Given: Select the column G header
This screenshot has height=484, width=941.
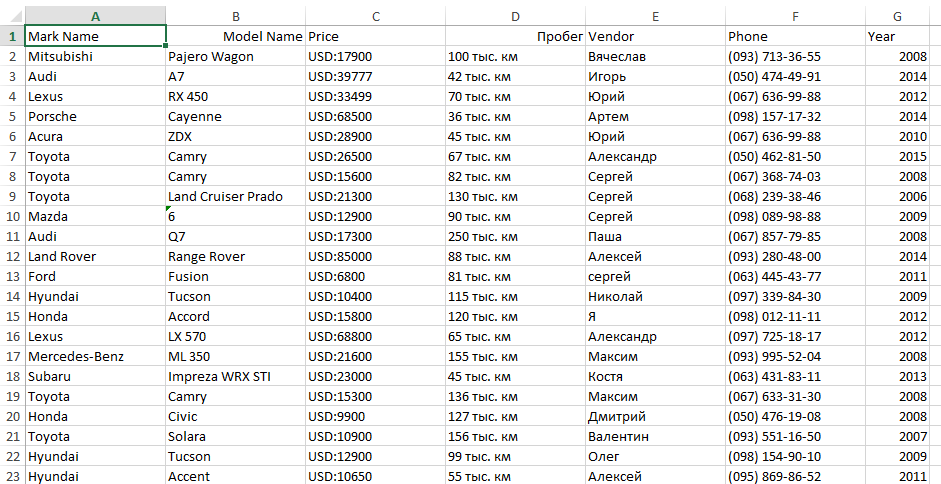Looking at the screenshot, I should tap(897, 16).
